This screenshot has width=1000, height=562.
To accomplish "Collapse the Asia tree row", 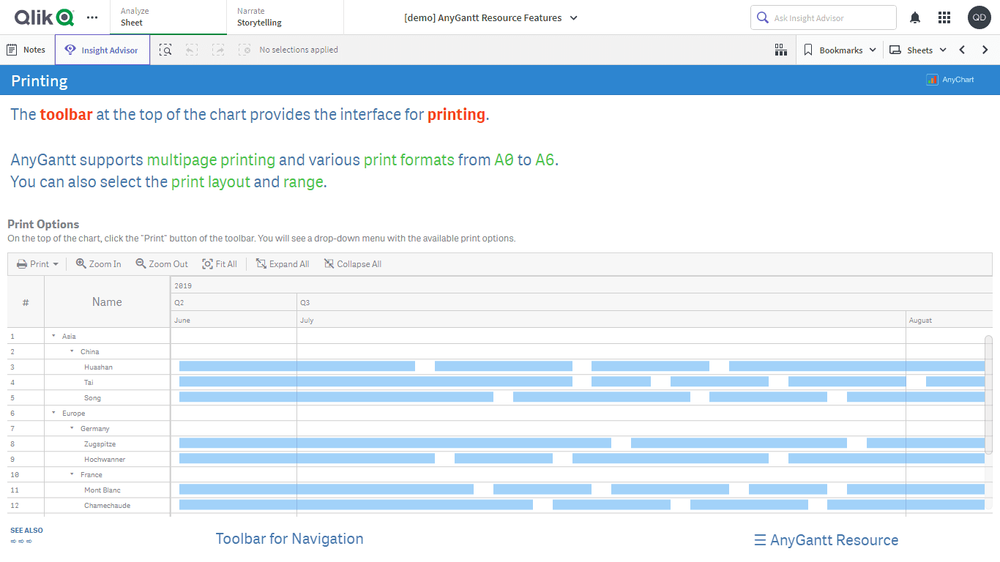I will pyautogui.click(x=54, y=337).
